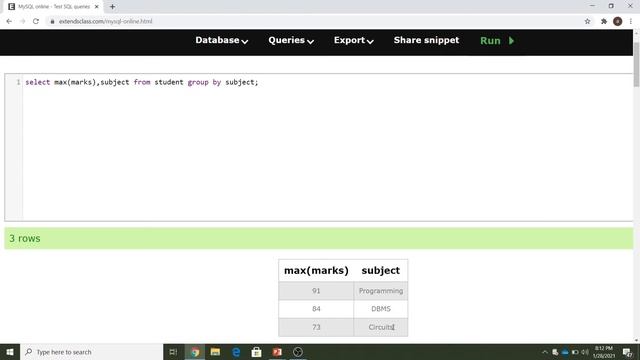
Task: Open Task View in the taskbar
Action: point(173,352)
